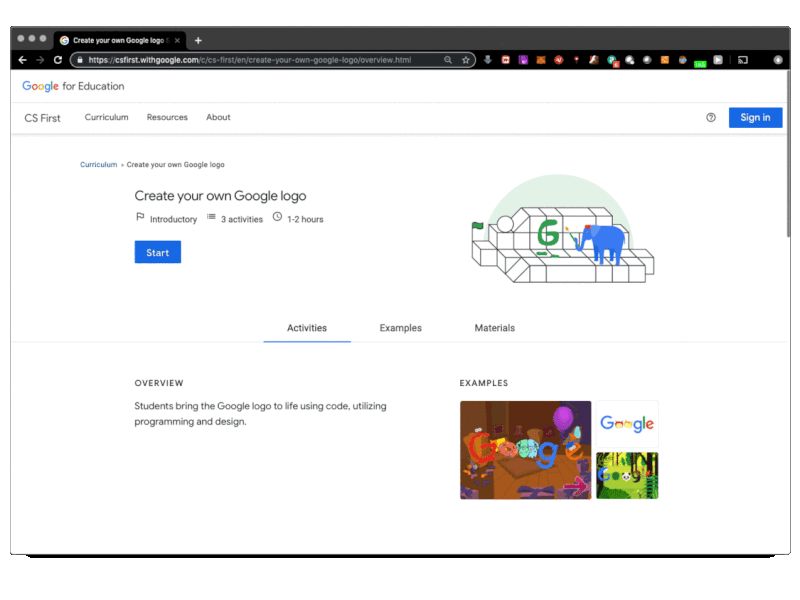Click the red circular extension icon
The width and height of the screenshot is (800, 600).
tap(559, 60)
